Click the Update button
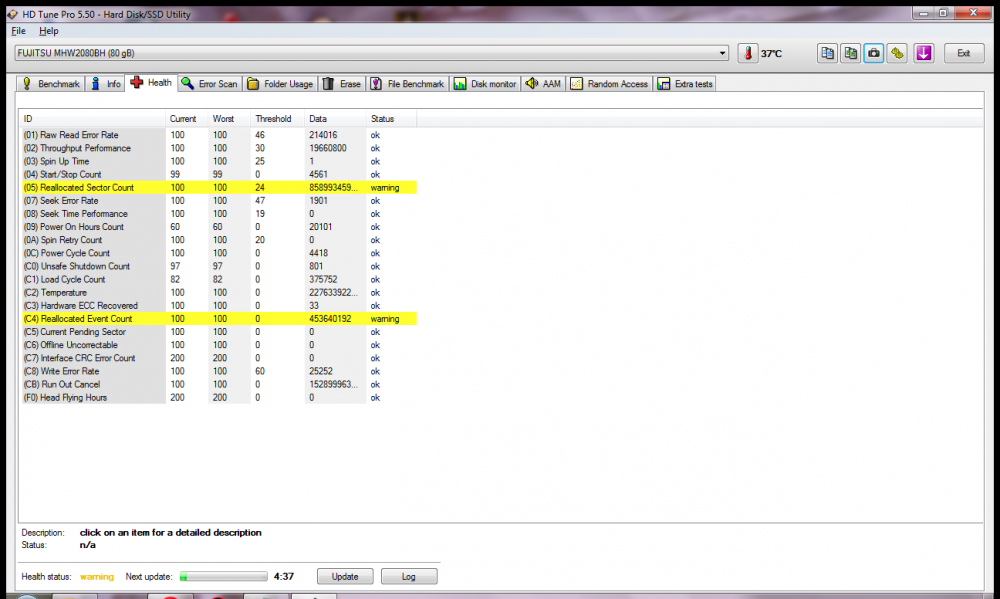This screenshot has width=1000, height=599. click(345, 577)
